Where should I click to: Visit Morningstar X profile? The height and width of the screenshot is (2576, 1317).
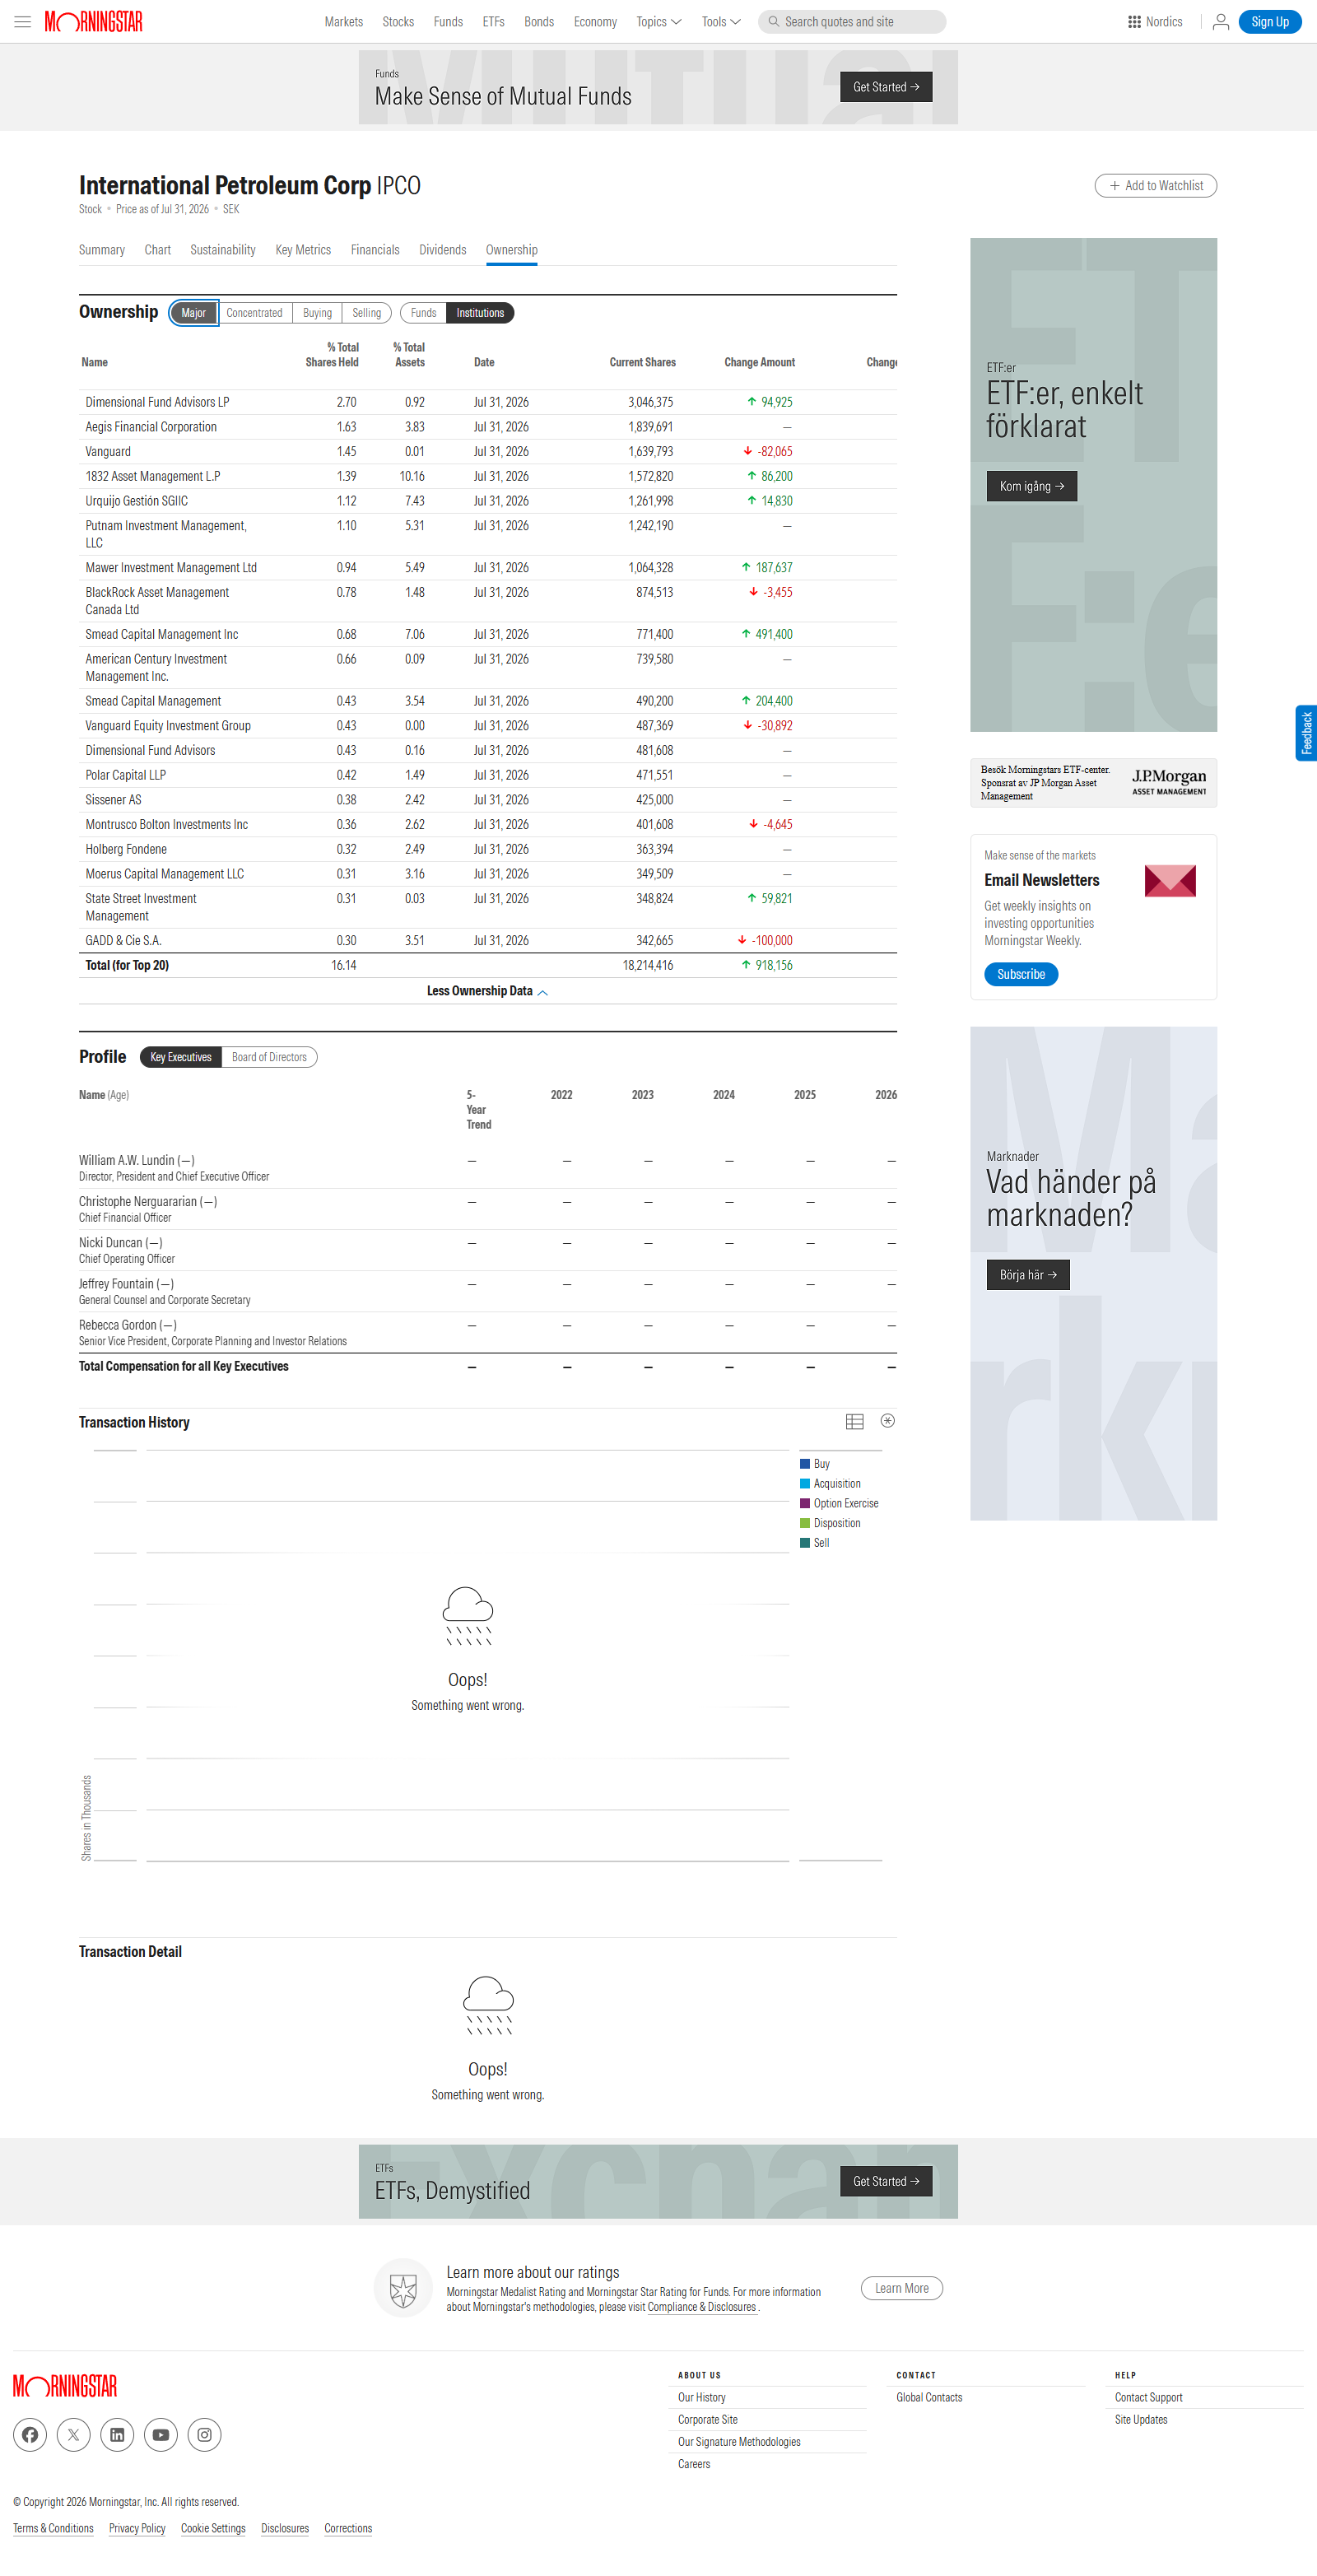tap(74, 2434)
